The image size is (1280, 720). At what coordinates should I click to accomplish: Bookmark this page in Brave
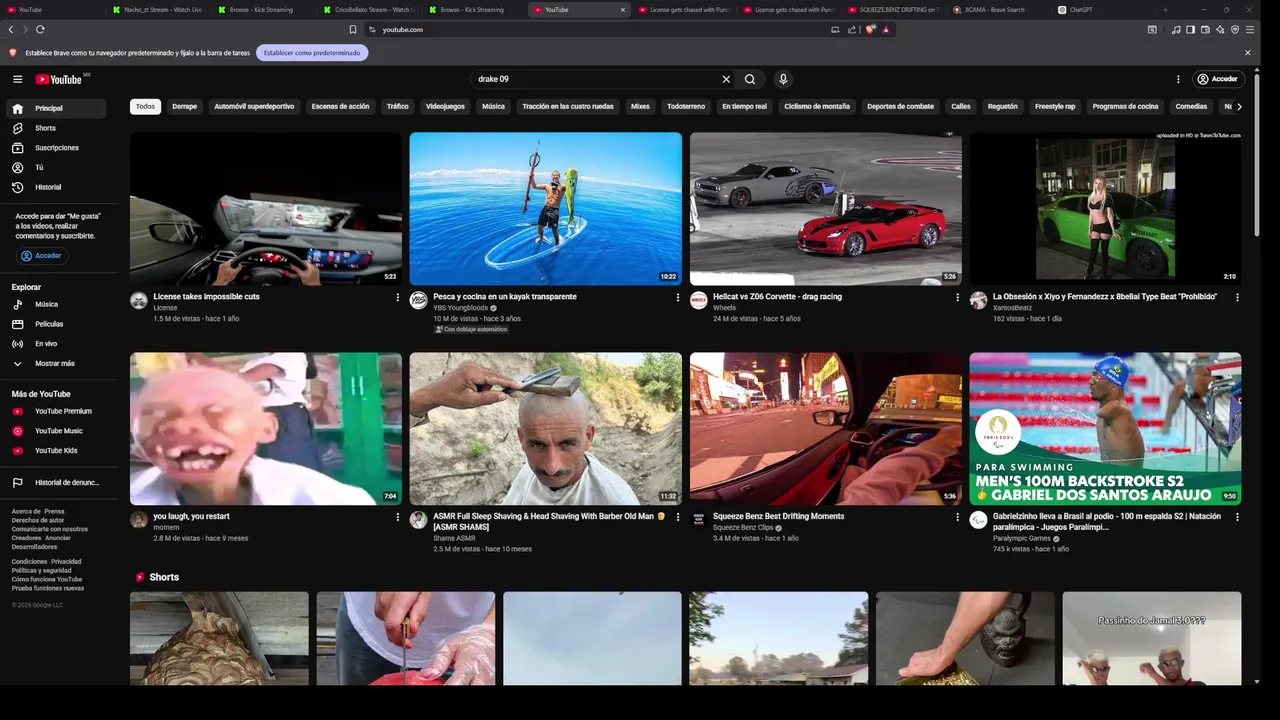point(352,30)
